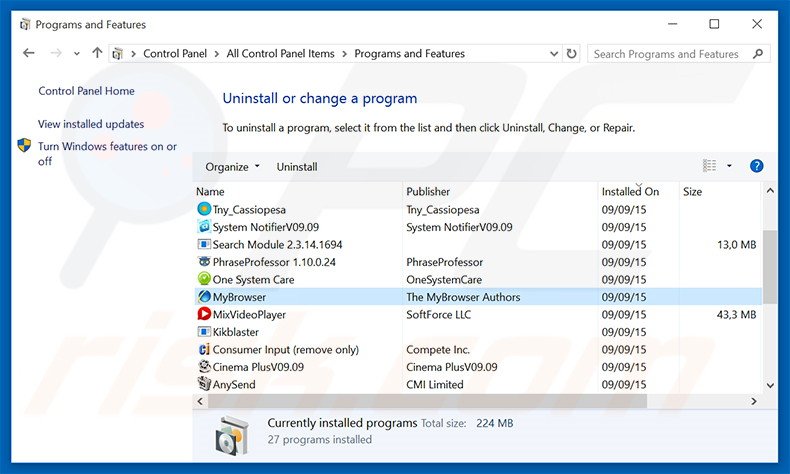Open Turn Windows features on or off
Image resolution: width=790 pixels, height=474 pixels.
pos(107,154)
